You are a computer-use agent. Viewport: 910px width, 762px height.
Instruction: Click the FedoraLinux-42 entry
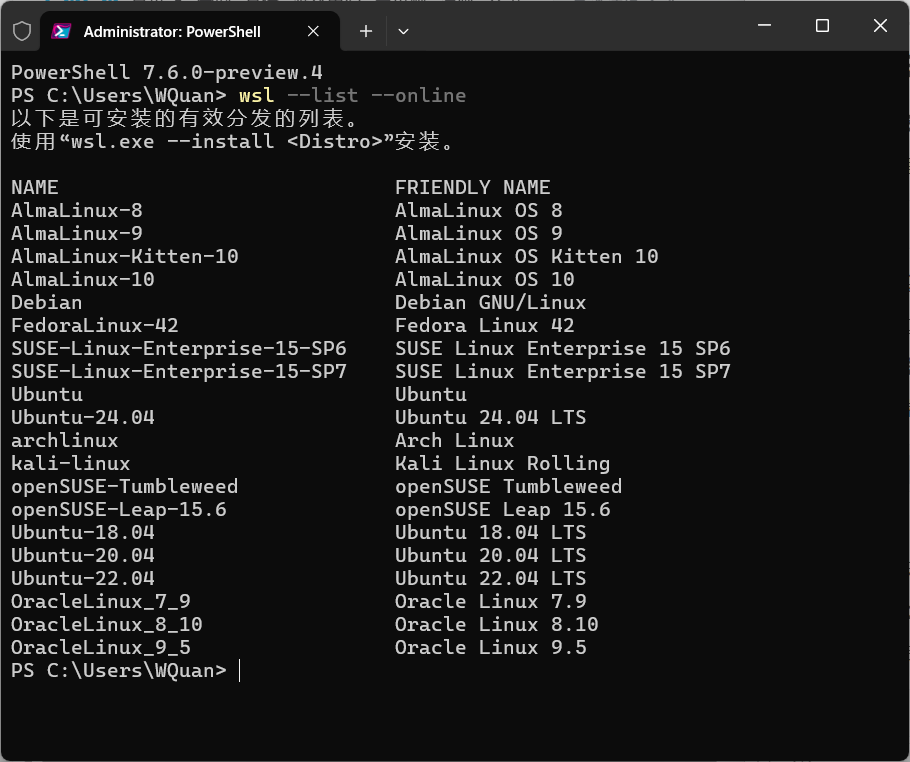95,326
